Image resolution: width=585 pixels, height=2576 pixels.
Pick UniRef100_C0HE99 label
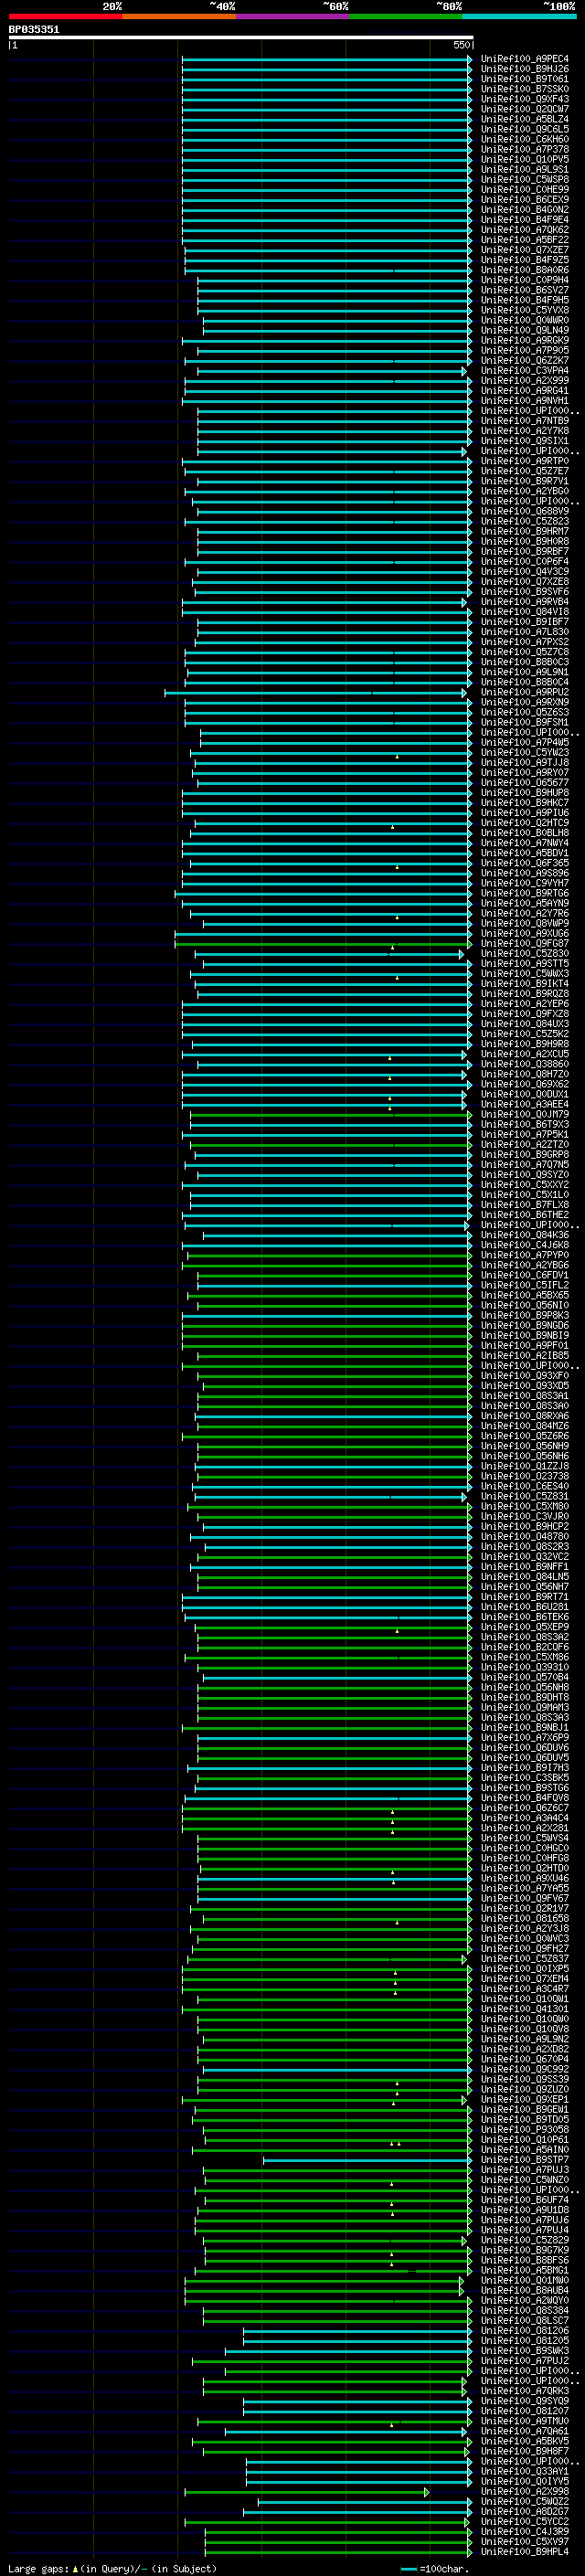pos(524,189)
